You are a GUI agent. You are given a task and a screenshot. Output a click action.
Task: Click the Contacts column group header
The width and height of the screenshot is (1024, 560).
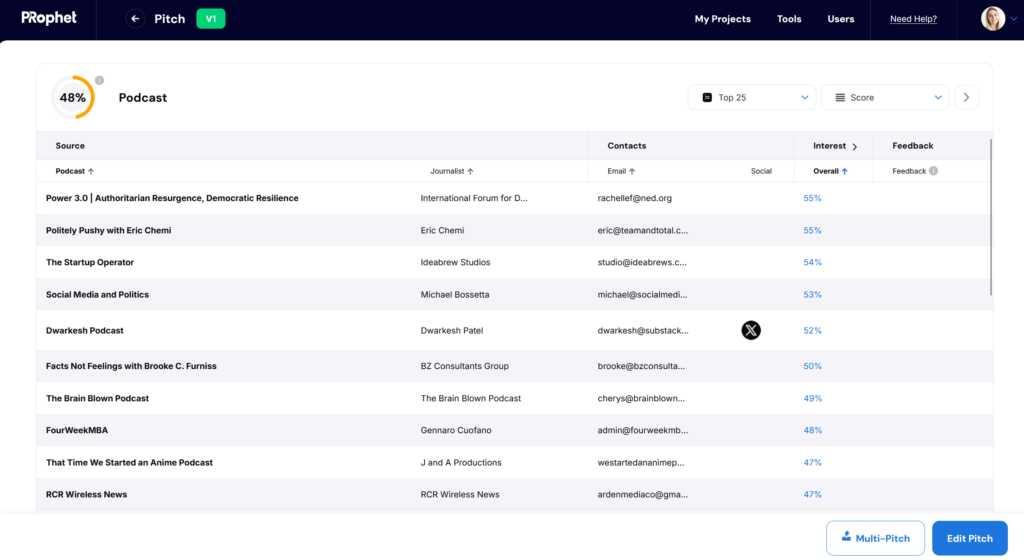pos(626,146)
